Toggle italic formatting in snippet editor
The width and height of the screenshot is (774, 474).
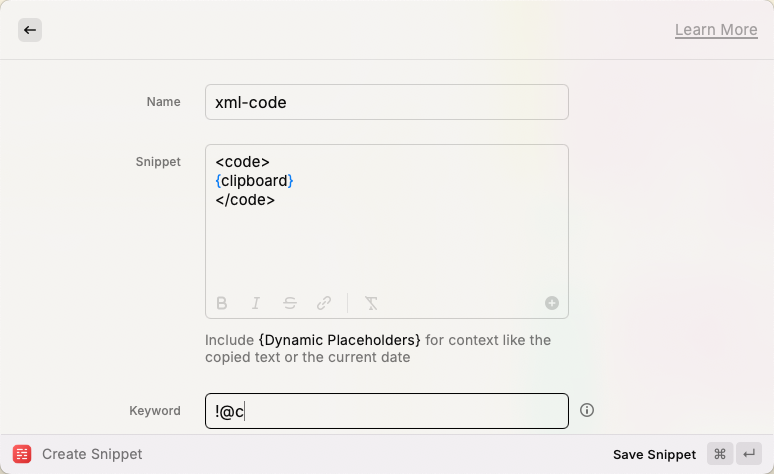coord(256,303)
